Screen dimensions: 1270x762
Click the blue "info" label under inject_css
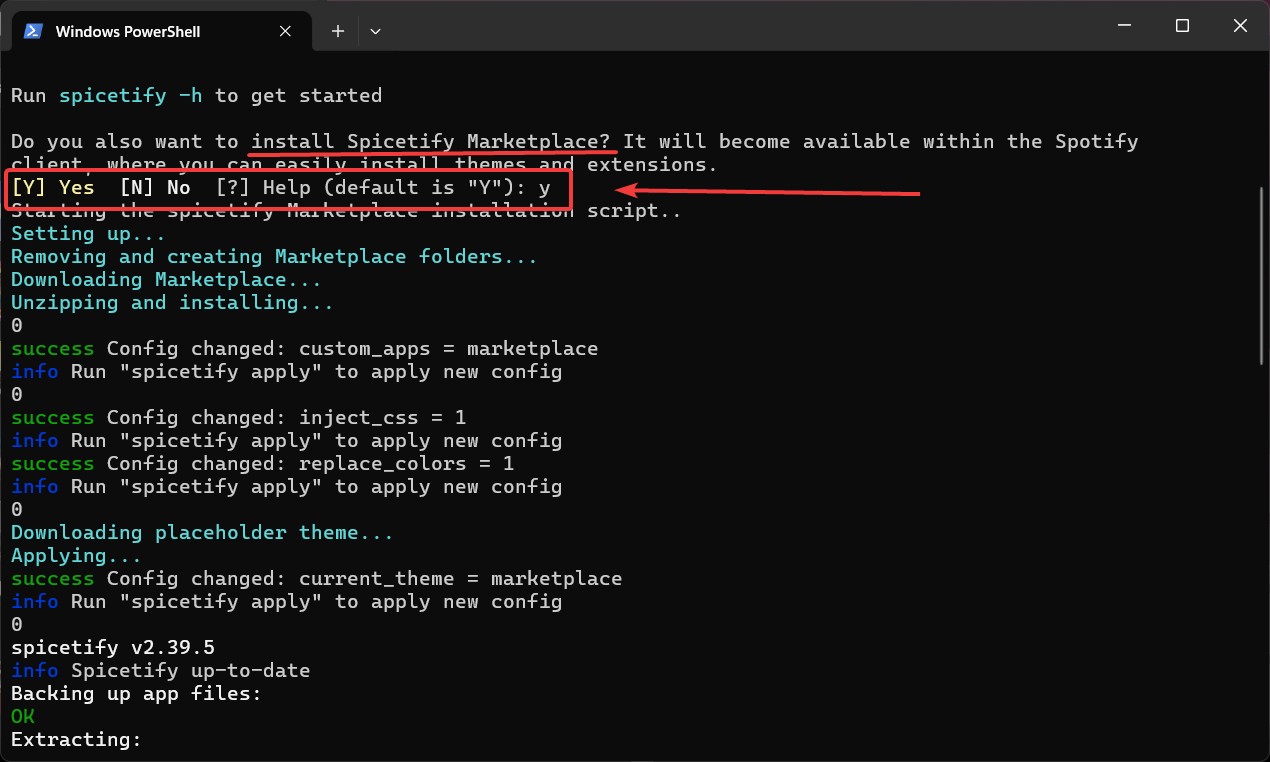(x=34, y=440)
